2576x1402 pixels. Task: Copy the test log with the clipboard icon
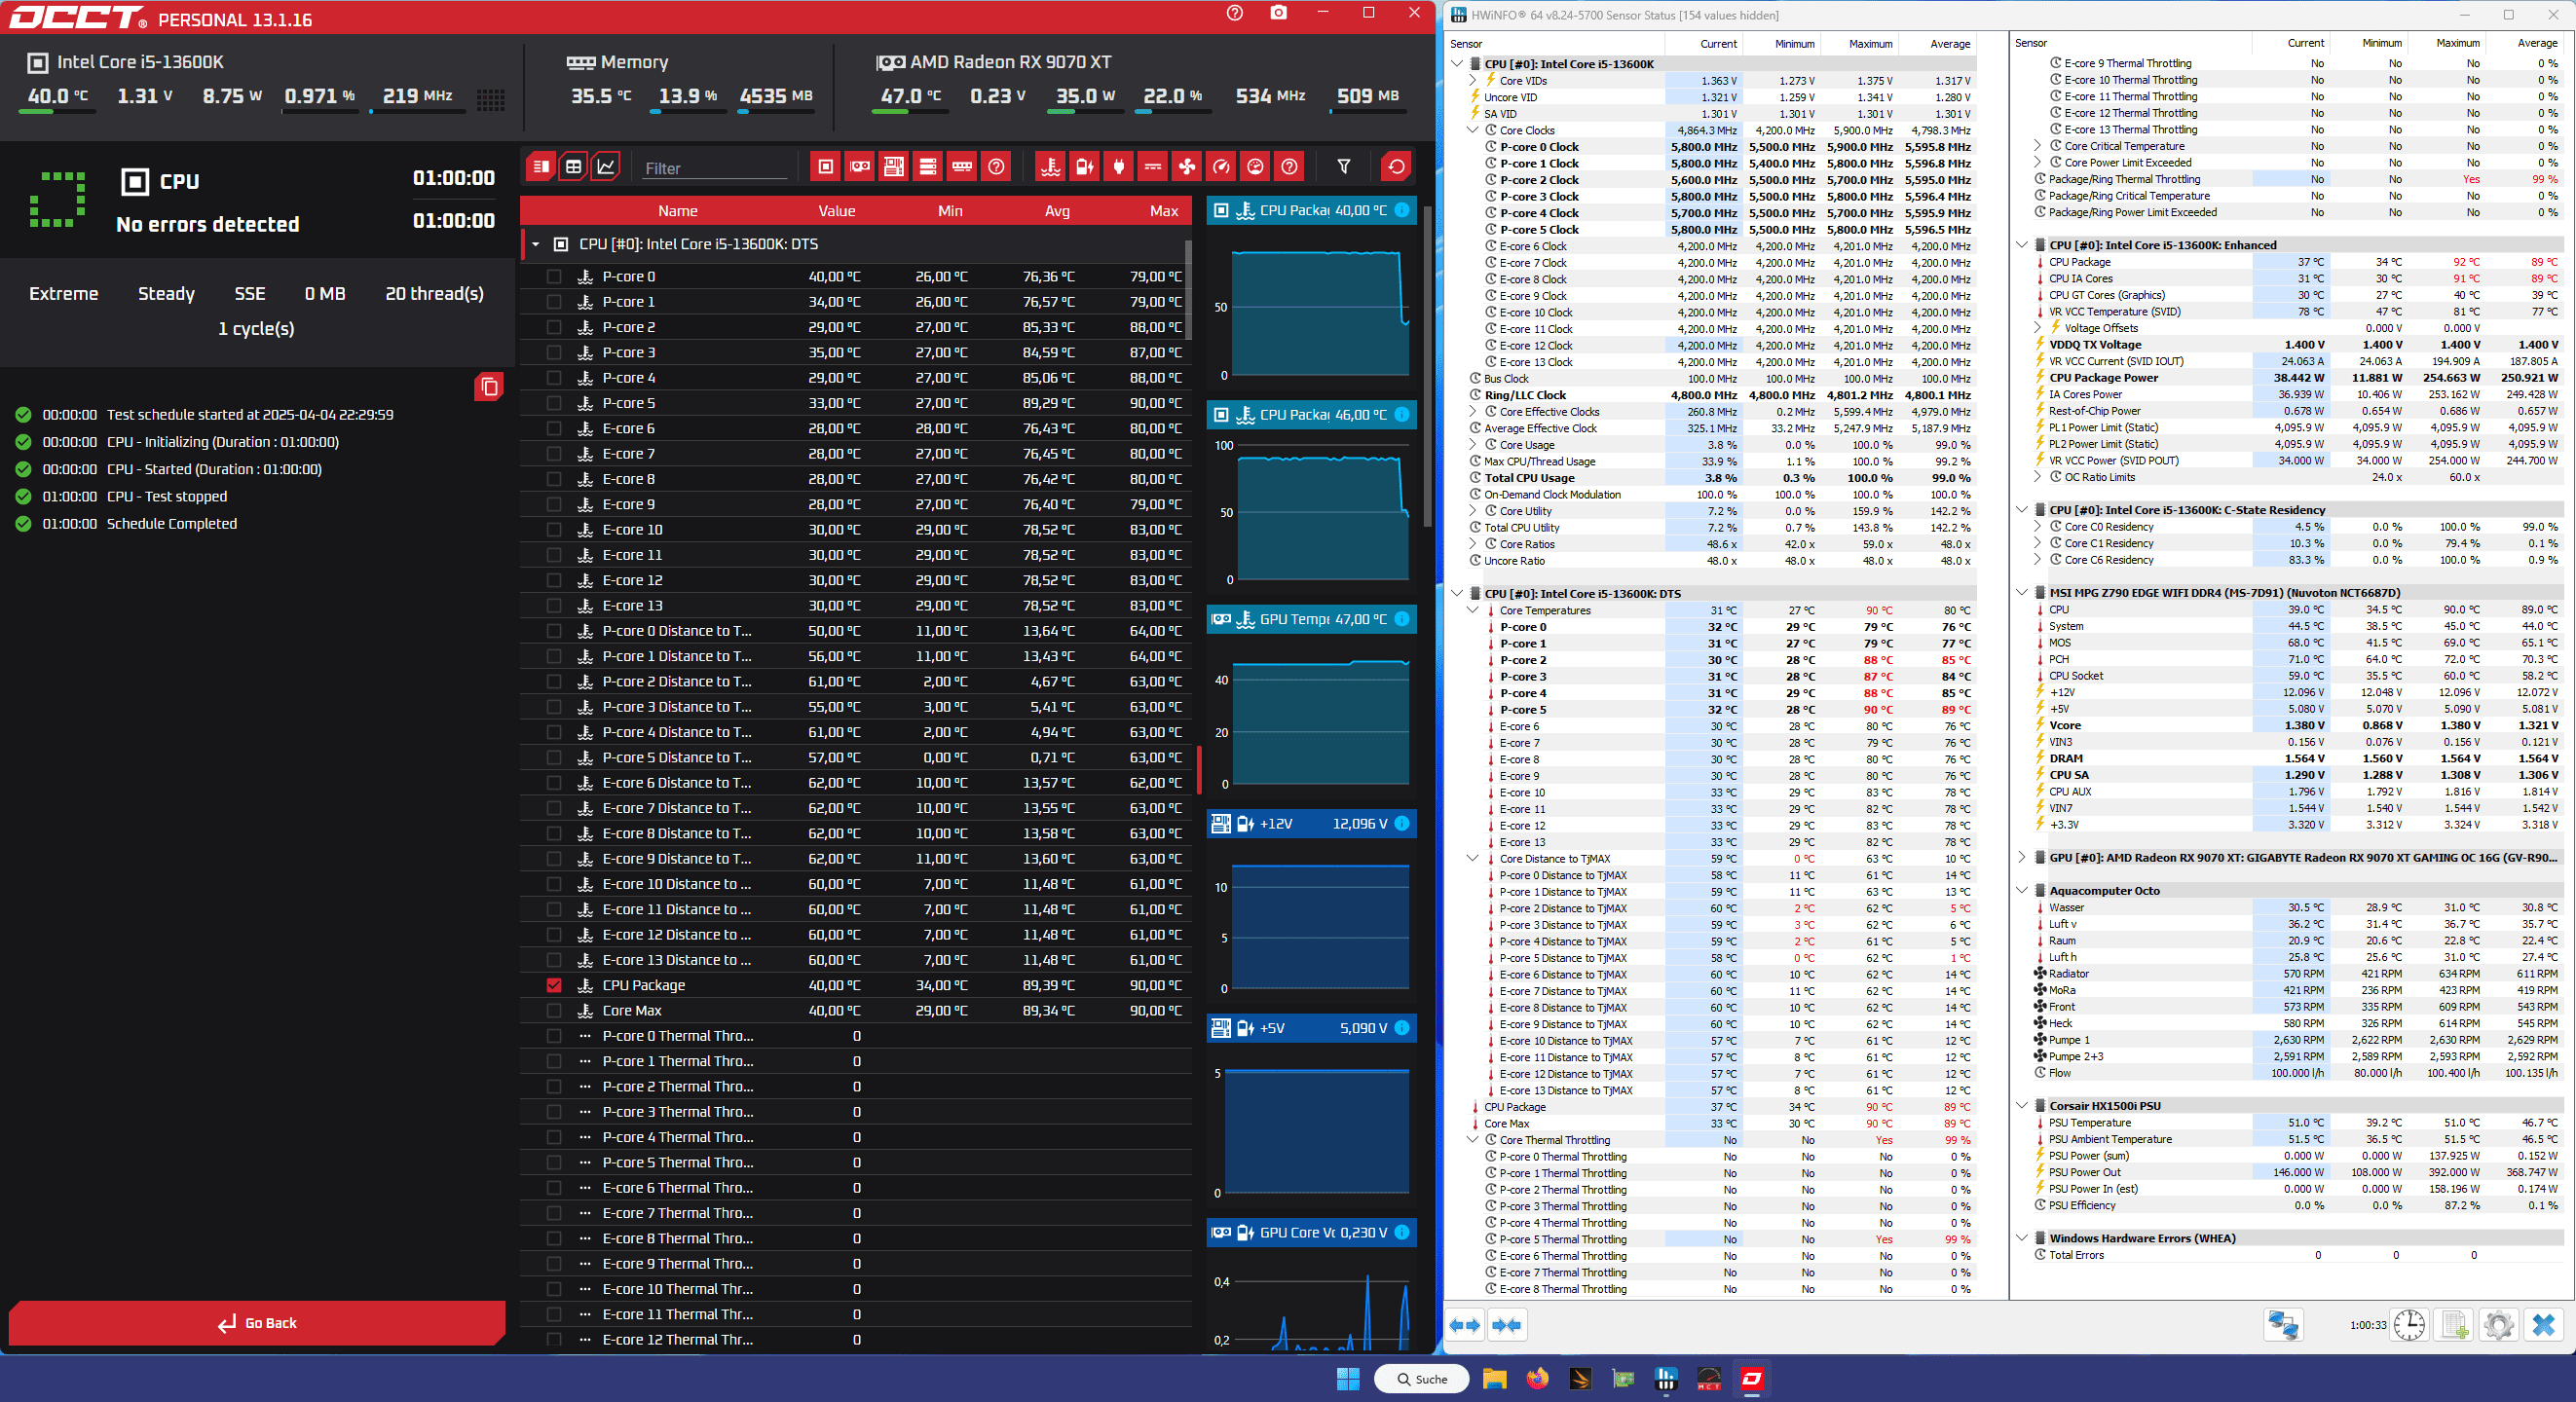(x=489, y=387)
